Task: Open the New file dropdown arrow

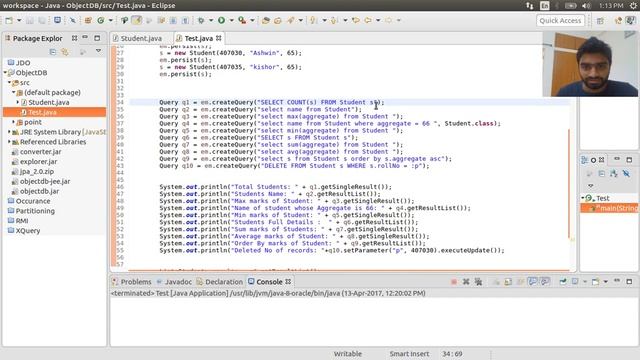Action: pos(19,20)
